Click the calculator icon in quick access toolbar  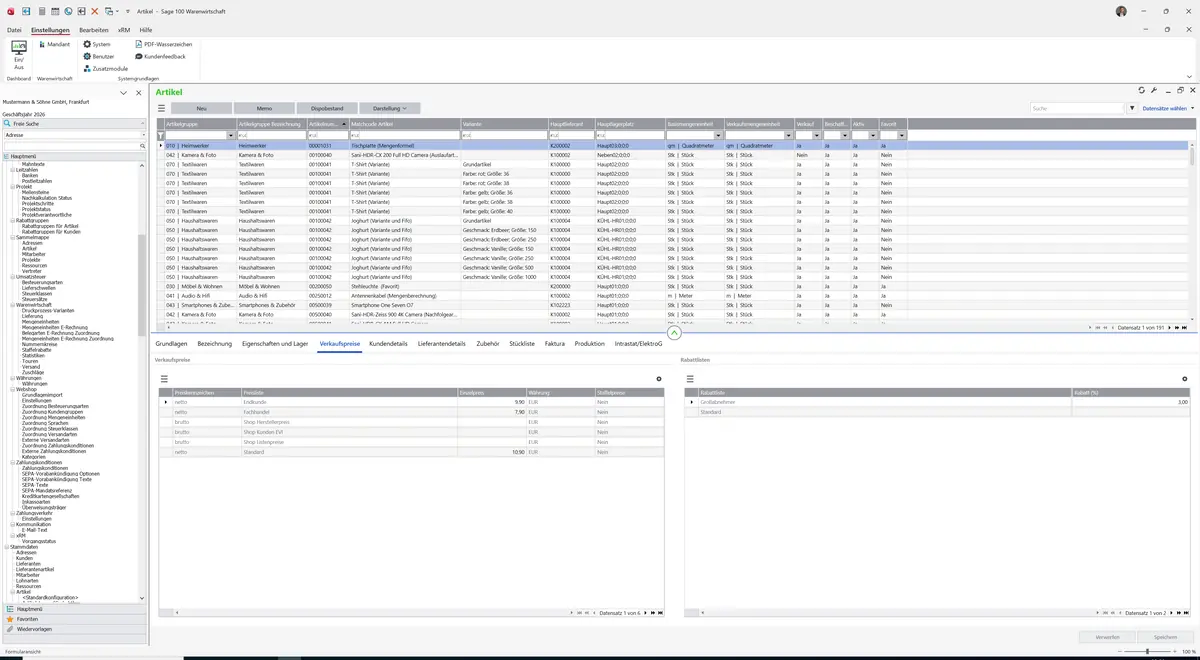click(41, 11)
